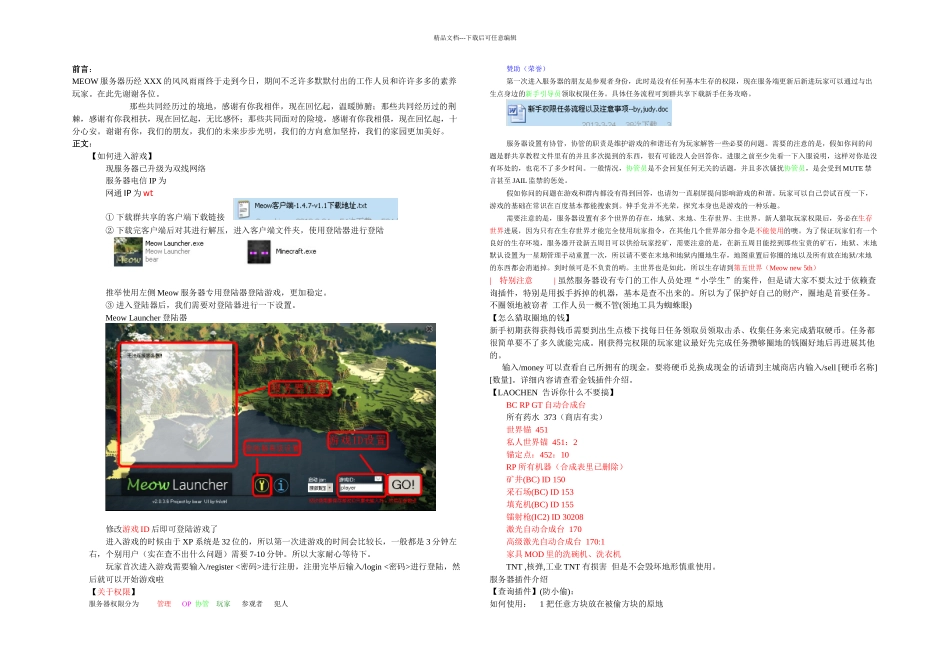Click the document name '新手权限任务流程以及注意事项--by.judy.doc'
The width and height of the screenshot is (950, 672).
coord(597,109)
